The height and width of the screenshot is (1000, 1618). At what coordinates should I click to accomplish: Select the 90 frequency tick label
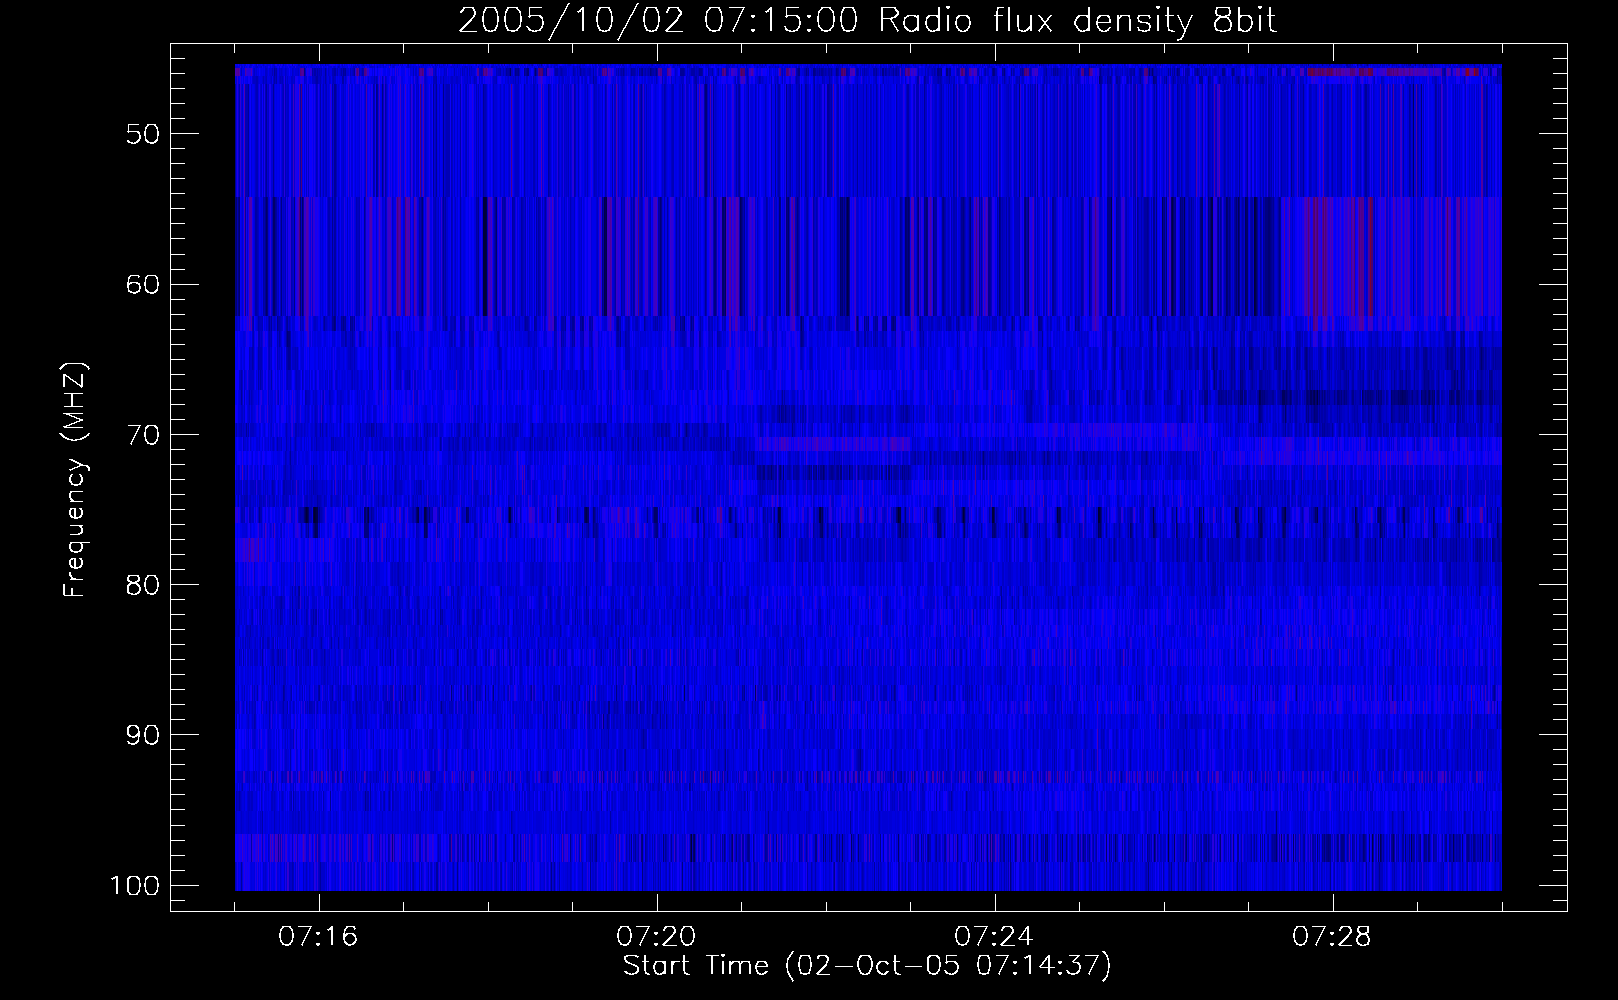point(143,735)
